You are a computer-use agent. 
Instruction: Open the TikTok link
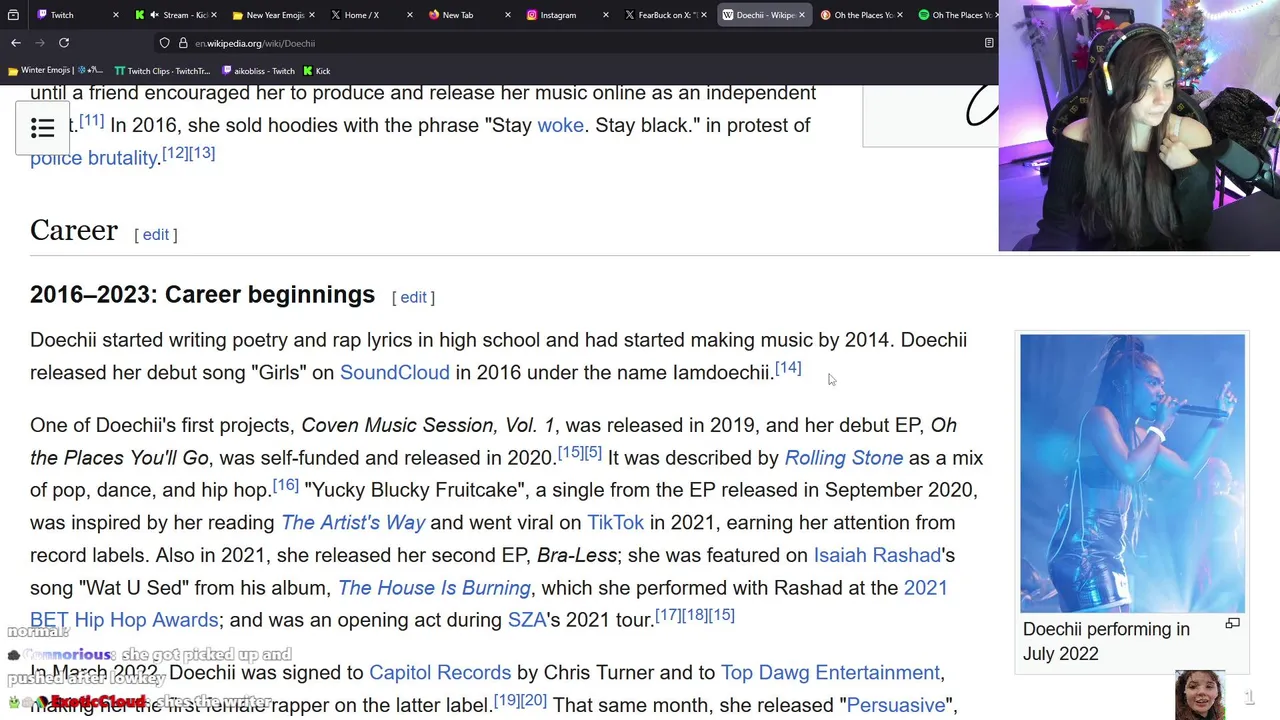[x=615, y=523]
